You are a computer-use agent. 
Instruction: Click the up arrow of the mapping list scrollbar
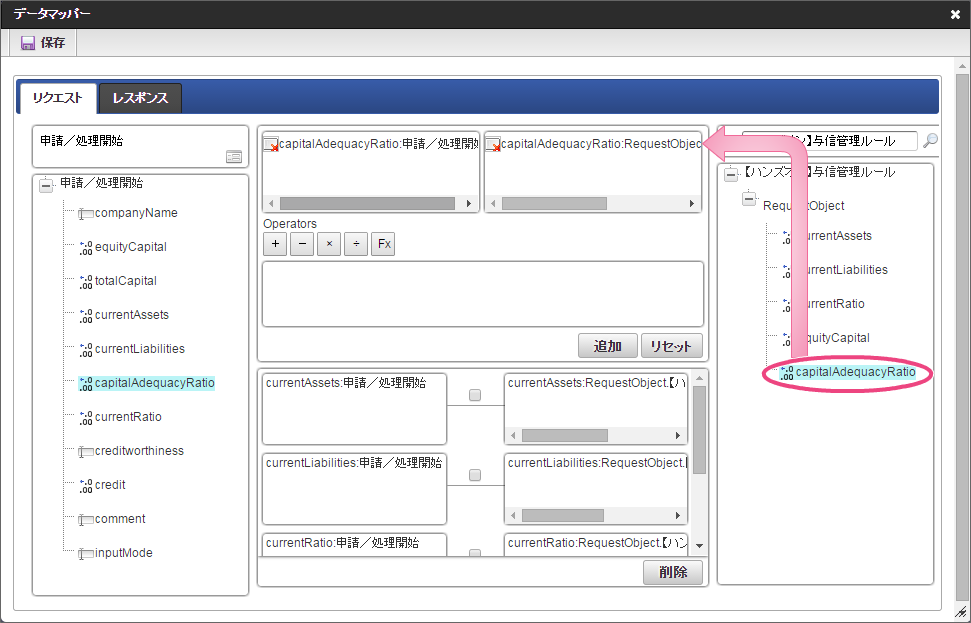coord(699,378)
